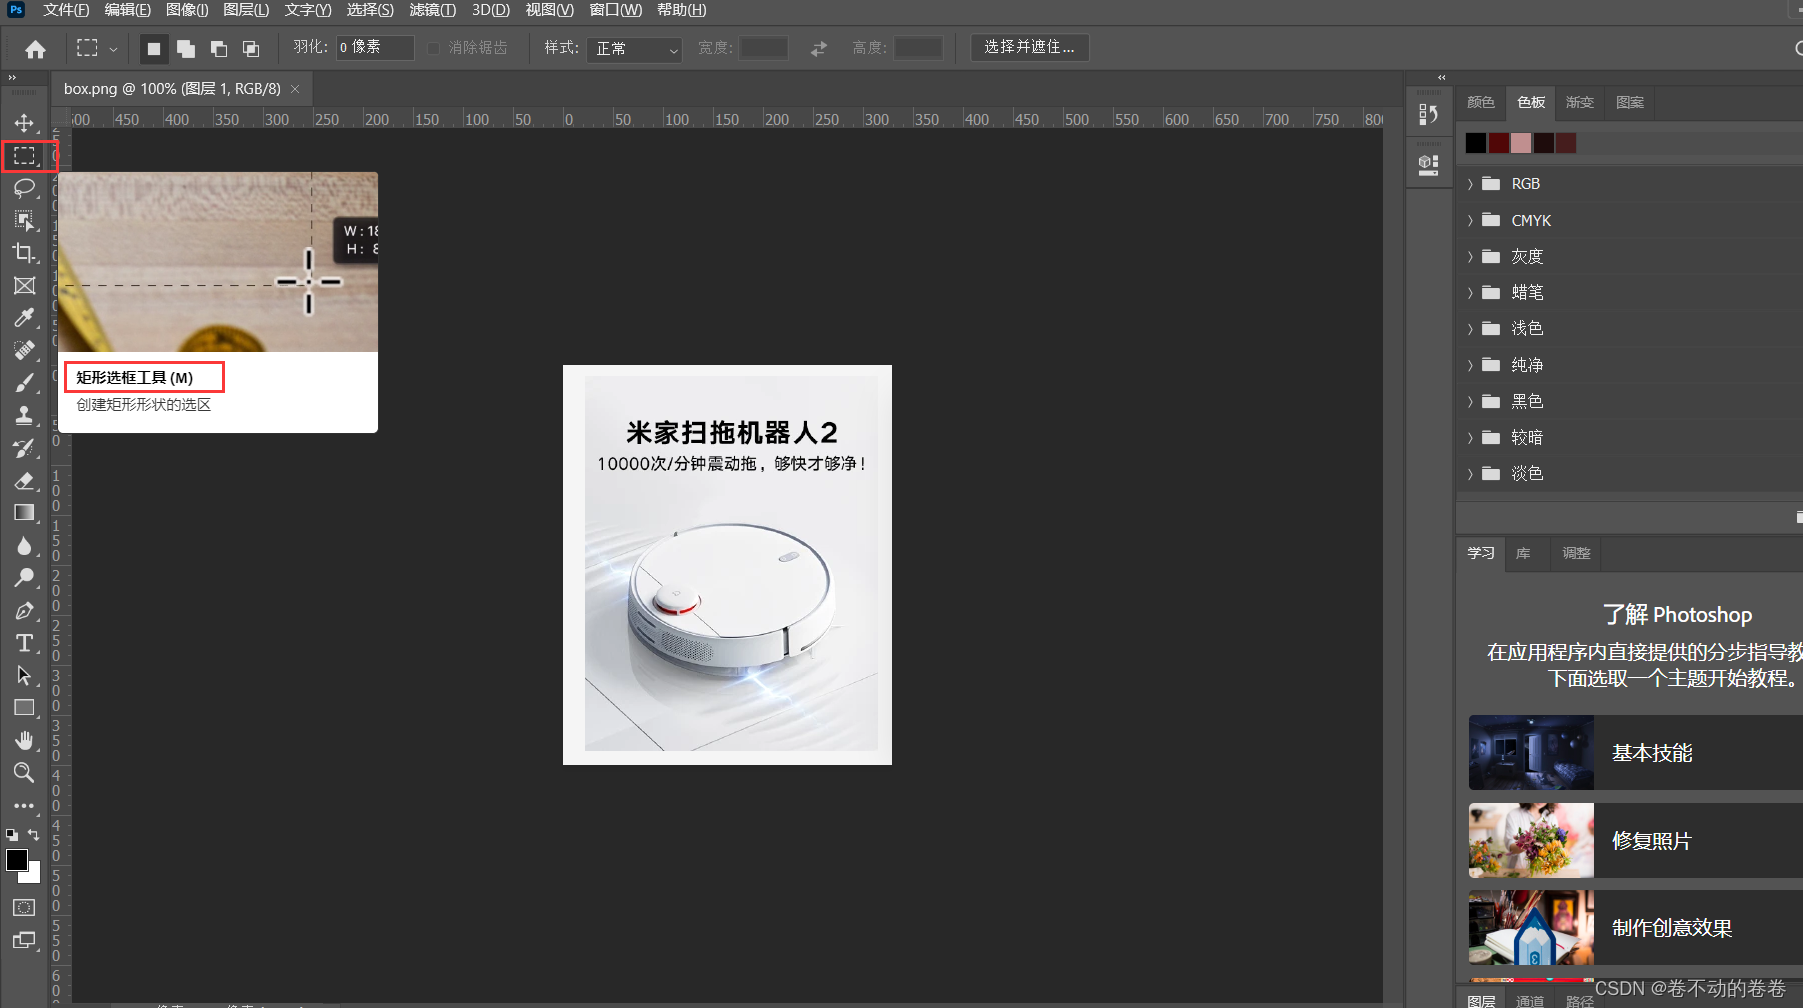Screen dimensions: 1803x1008
Task: Click the 选择并遮住 button
Action: pyautogui.click(x=1029, y=47)
